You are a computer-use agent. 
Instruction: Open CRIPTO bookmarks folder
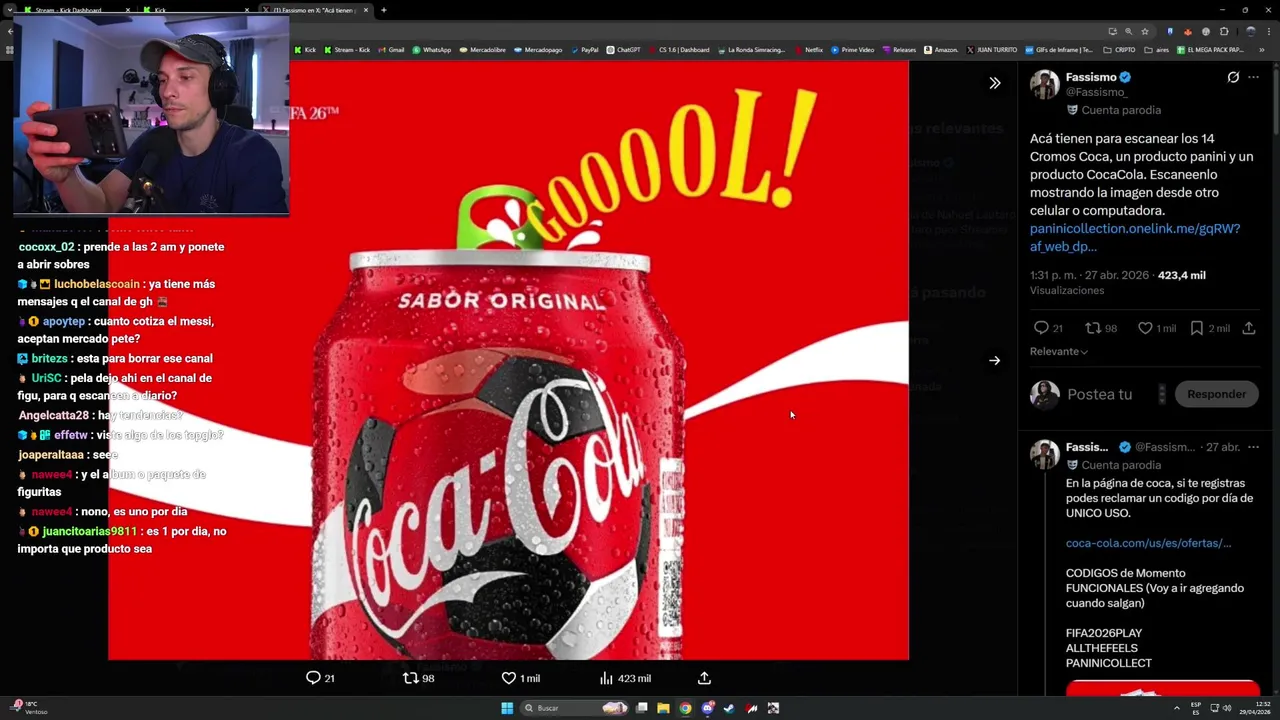tap(1120, 49)
